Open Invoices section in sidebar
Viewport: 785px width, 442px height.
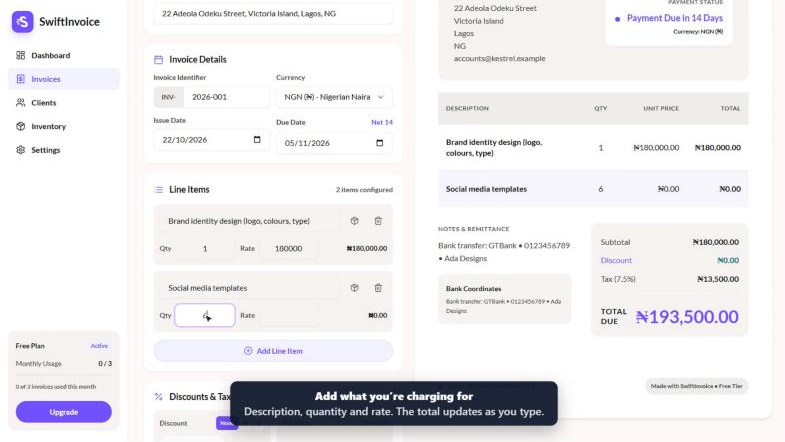click(x=64, y=79)
